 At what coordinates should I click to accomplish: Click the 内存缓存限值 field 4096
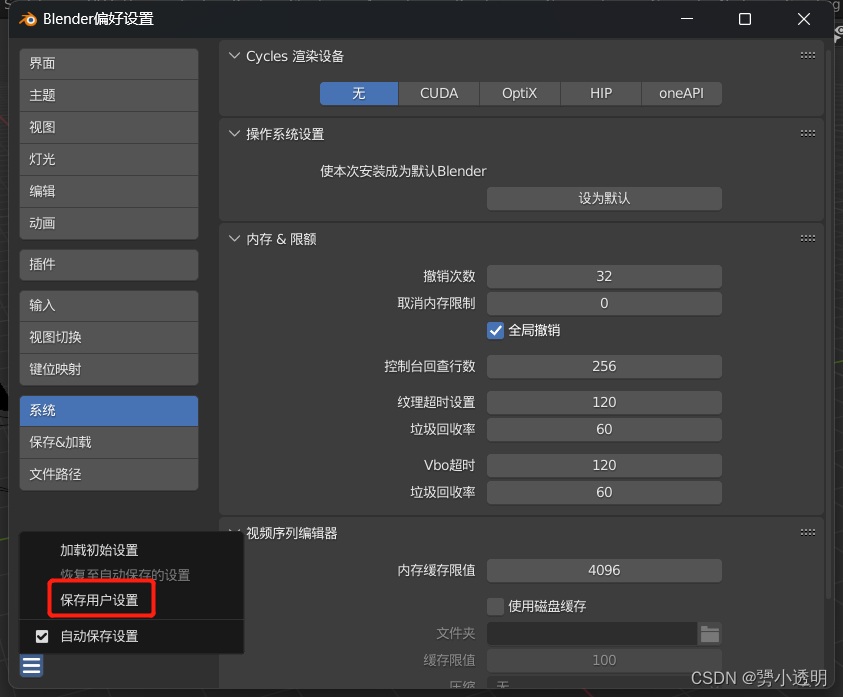pyautogui.click(x=604, y=570)
